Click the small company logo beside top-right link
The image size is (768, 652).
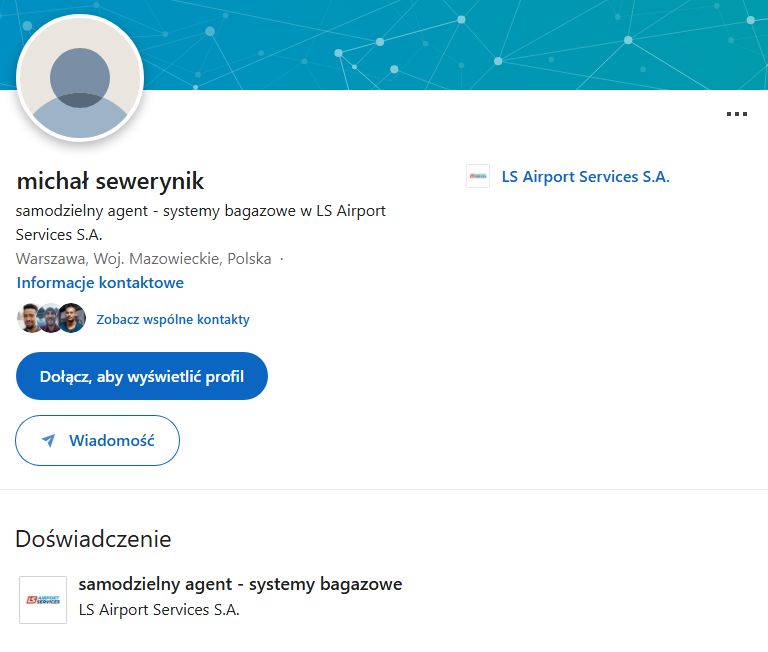coord(478,177)
